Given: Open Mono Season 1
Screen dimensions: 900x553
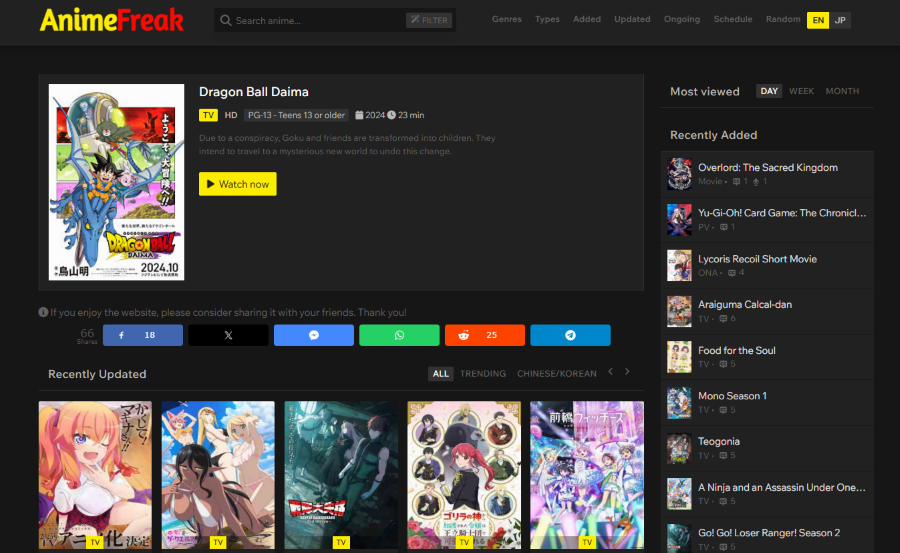Looking at the screenshot, I should 732,396.
